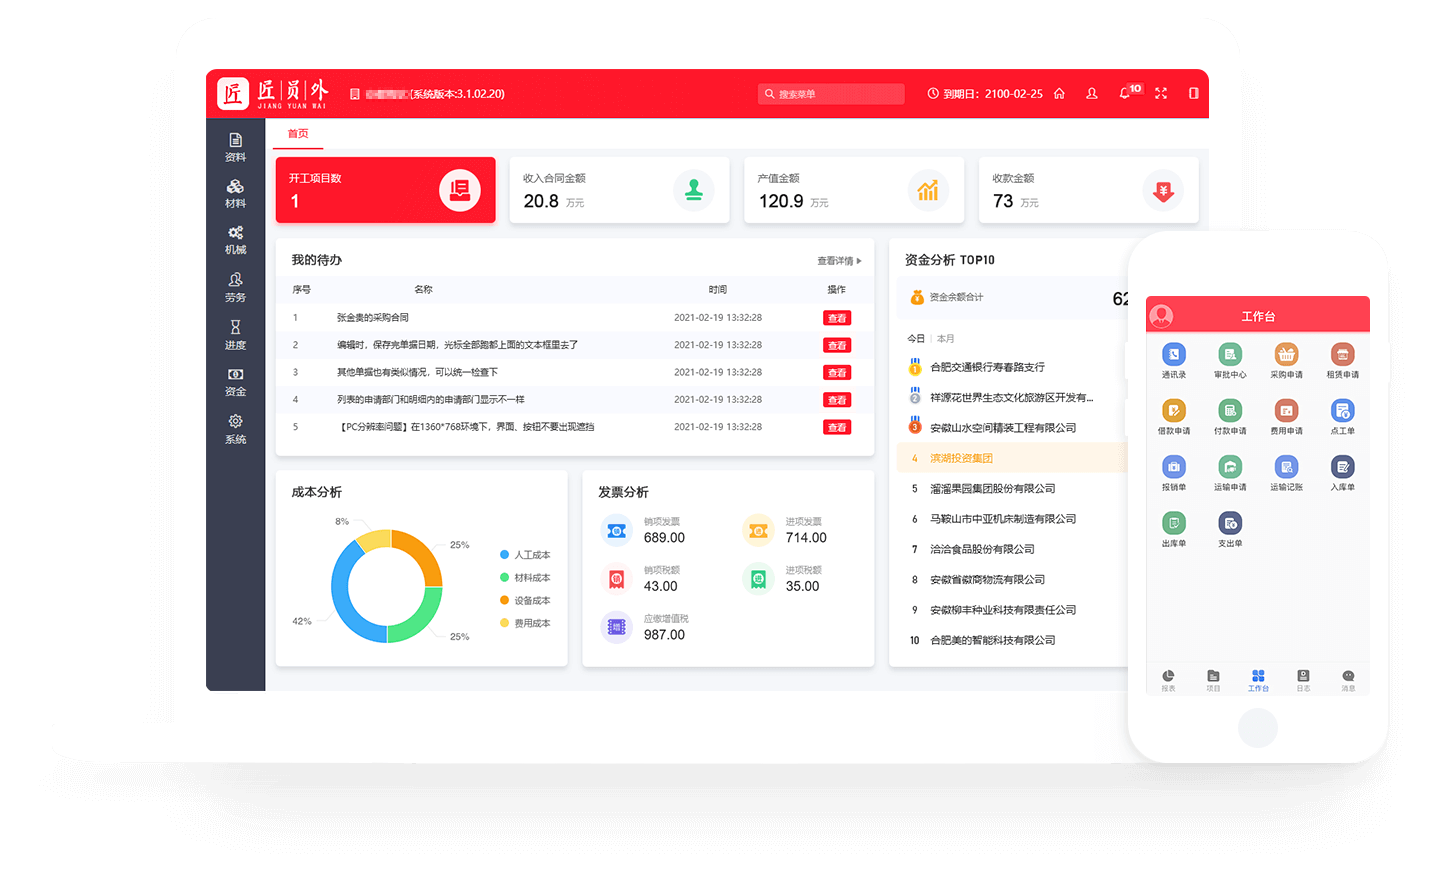Viewport: 1433px width, 872px height.
Task: Switch to the 首页 tab
Action: pyautogui.click(x=298, y=134)
